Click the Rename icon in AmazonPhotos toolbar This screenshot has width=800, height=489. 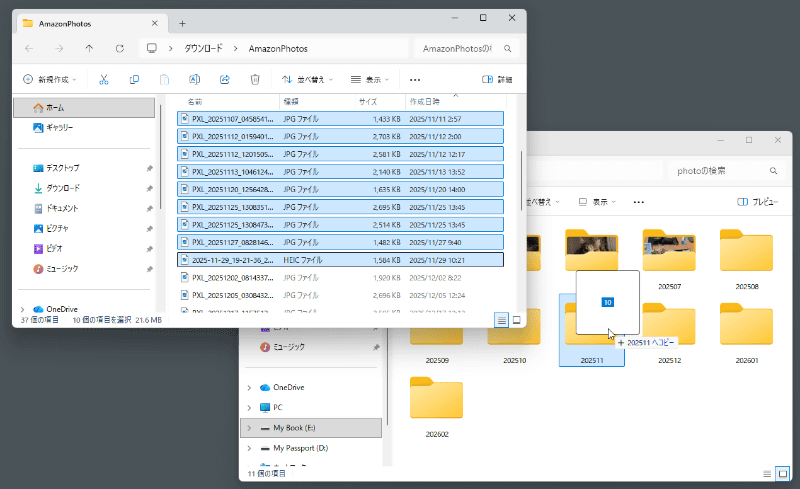(194, 79)
